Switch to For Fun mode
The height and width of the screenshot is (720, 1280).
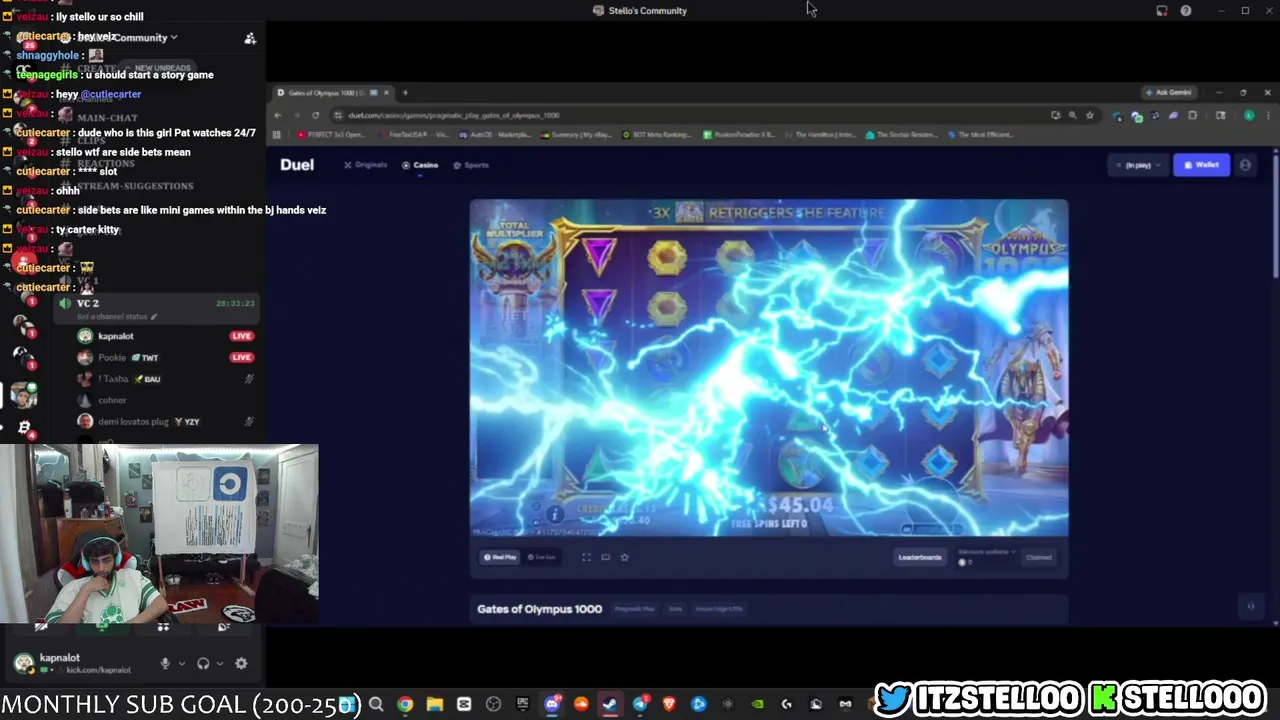tap(542, 557)
